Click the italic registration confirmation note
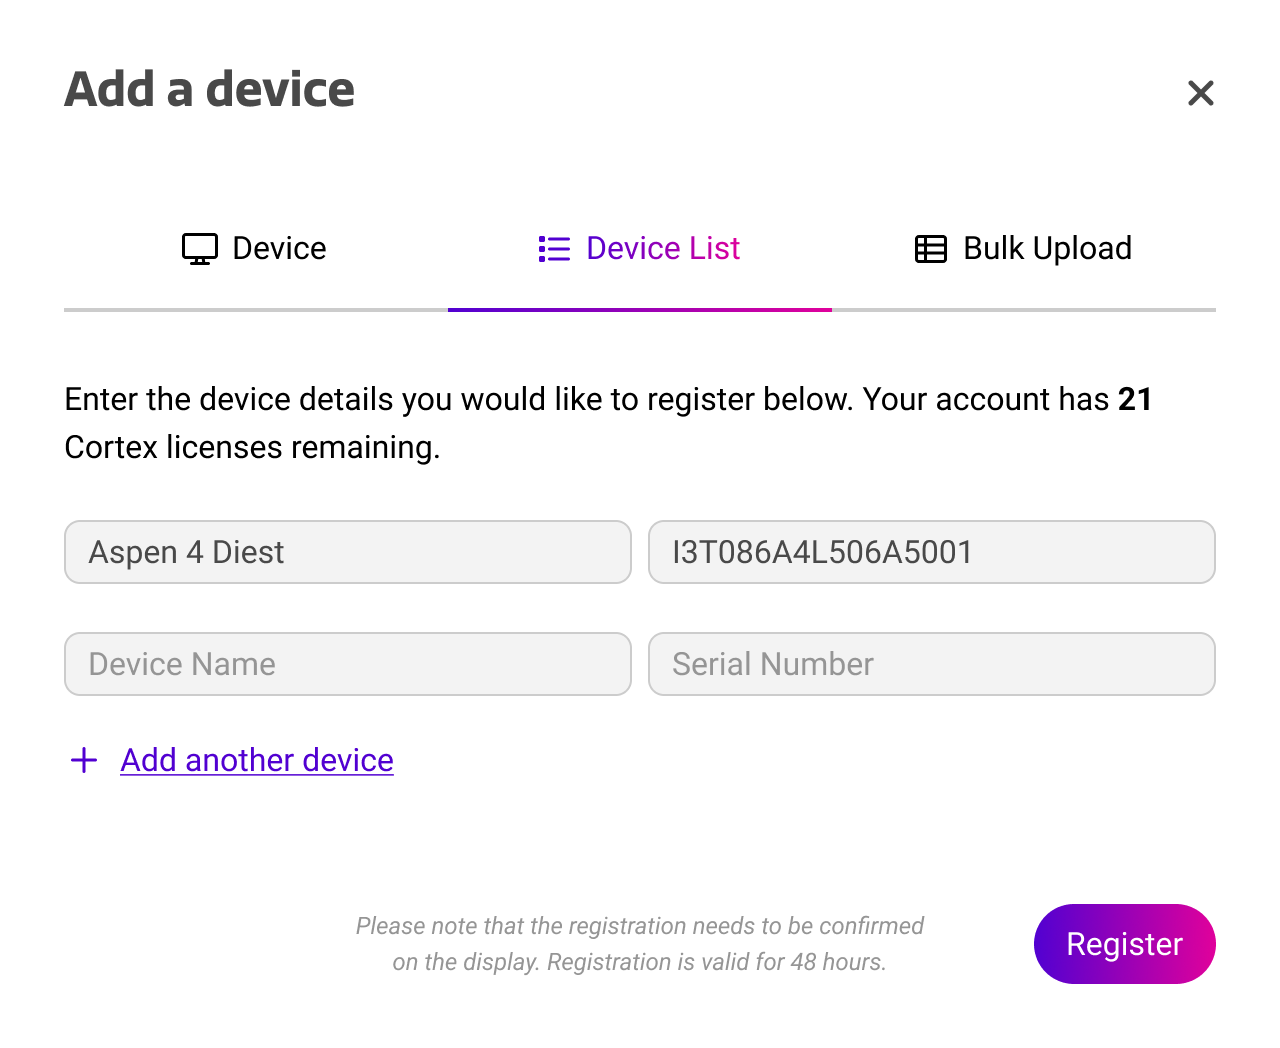Screen dimensions: 1280x1048 [640, 944]
